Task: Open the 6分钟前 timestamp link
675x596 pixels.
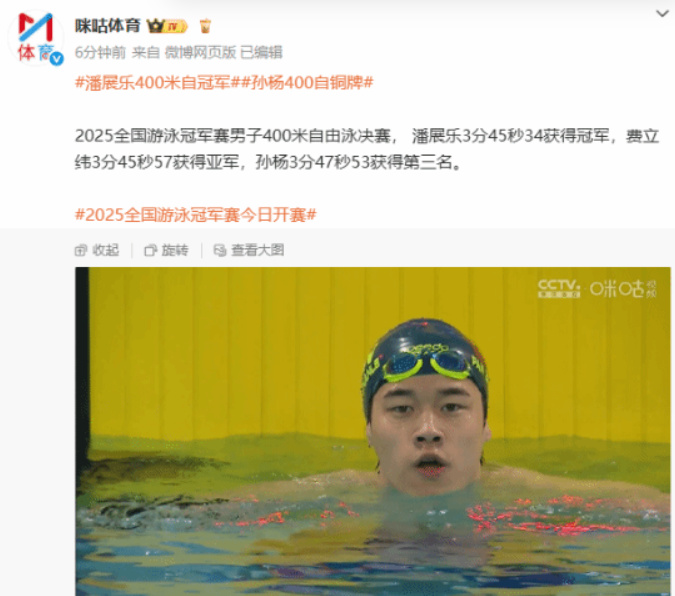Action: pyautogui.click(x=100, y=53)
